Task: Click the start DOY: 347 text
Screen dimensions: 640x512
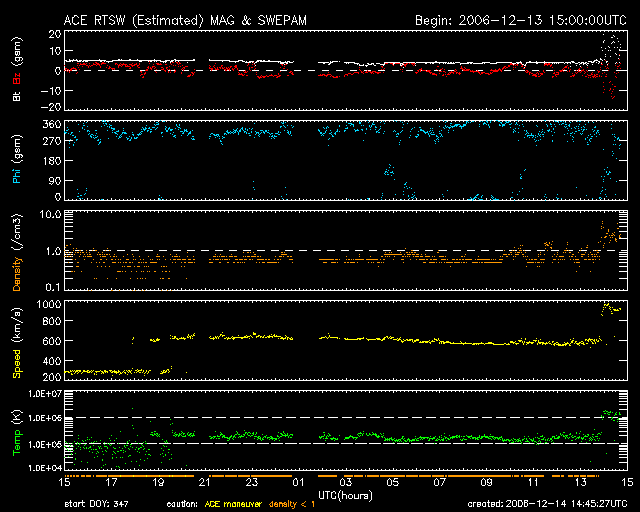Action: (x=98, y=503)
